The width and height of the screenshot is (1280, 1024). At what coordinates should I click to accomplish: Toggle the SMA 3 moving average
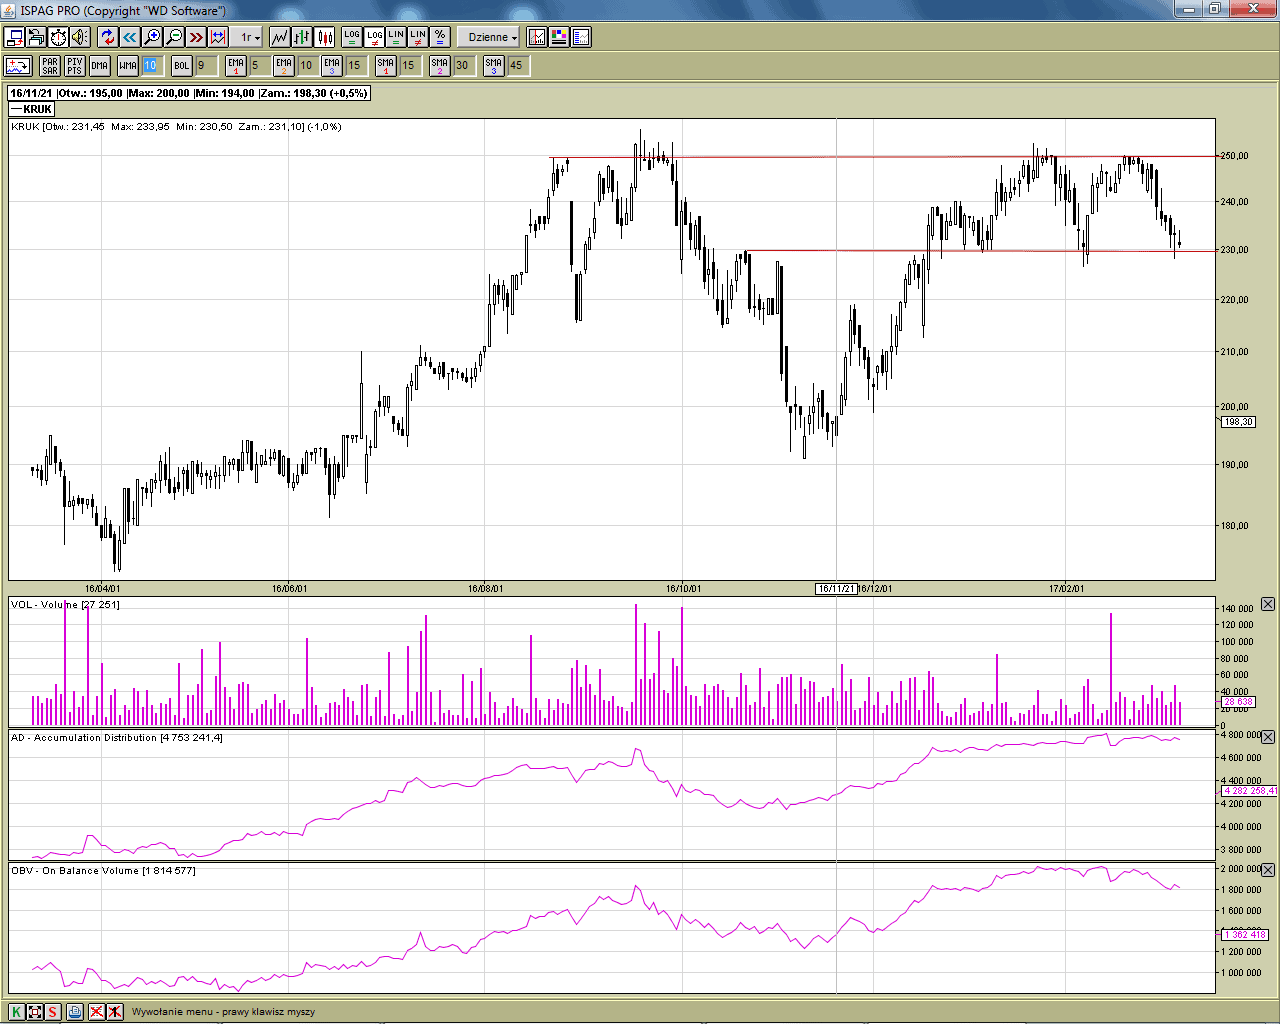493,66
